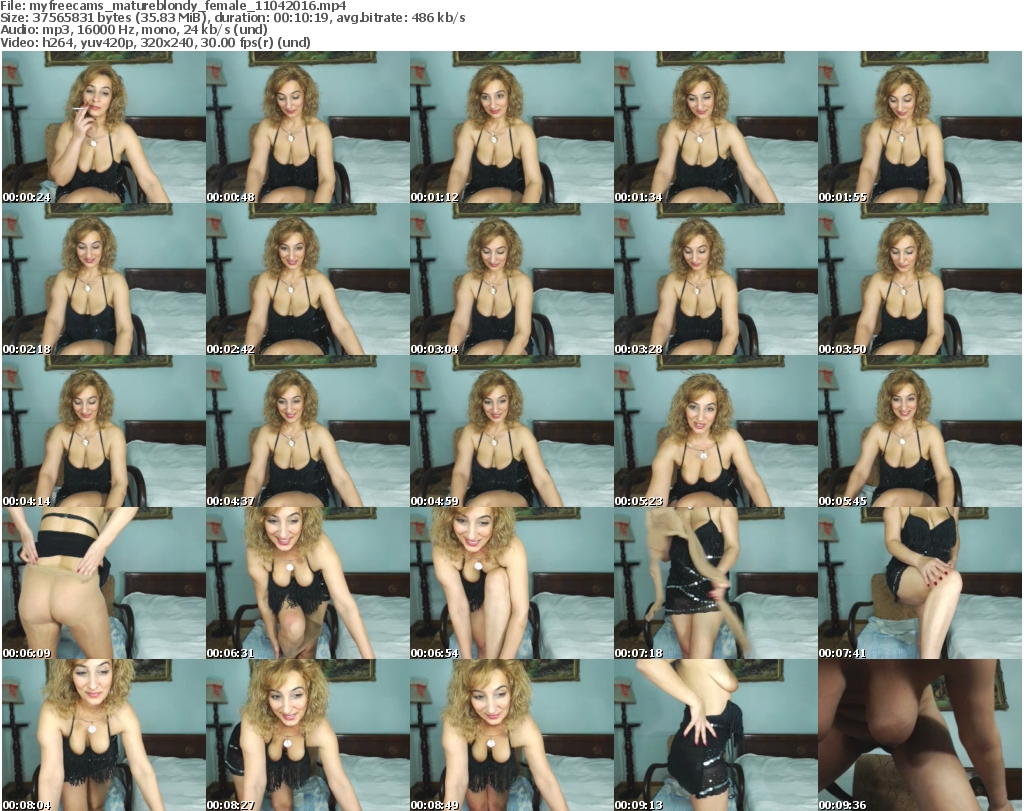Open the thumbnail labeled 00:03:28
The image size is (1024, 811).
(715, 279)
